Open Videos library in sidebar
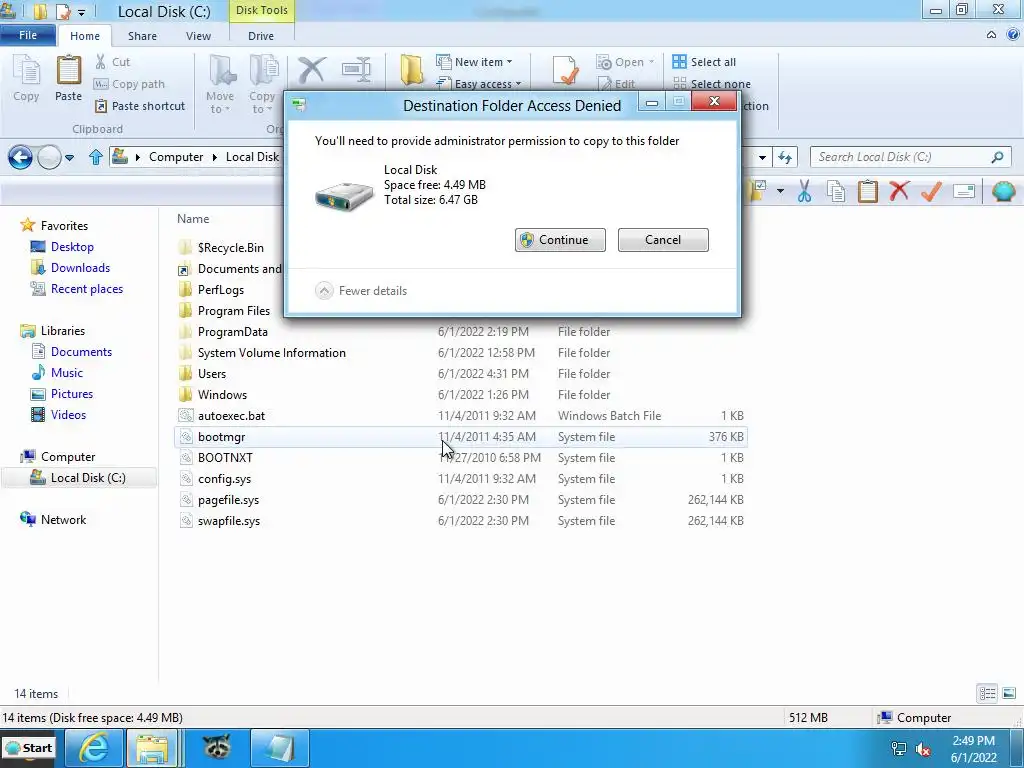 click(x=59, y=415)
